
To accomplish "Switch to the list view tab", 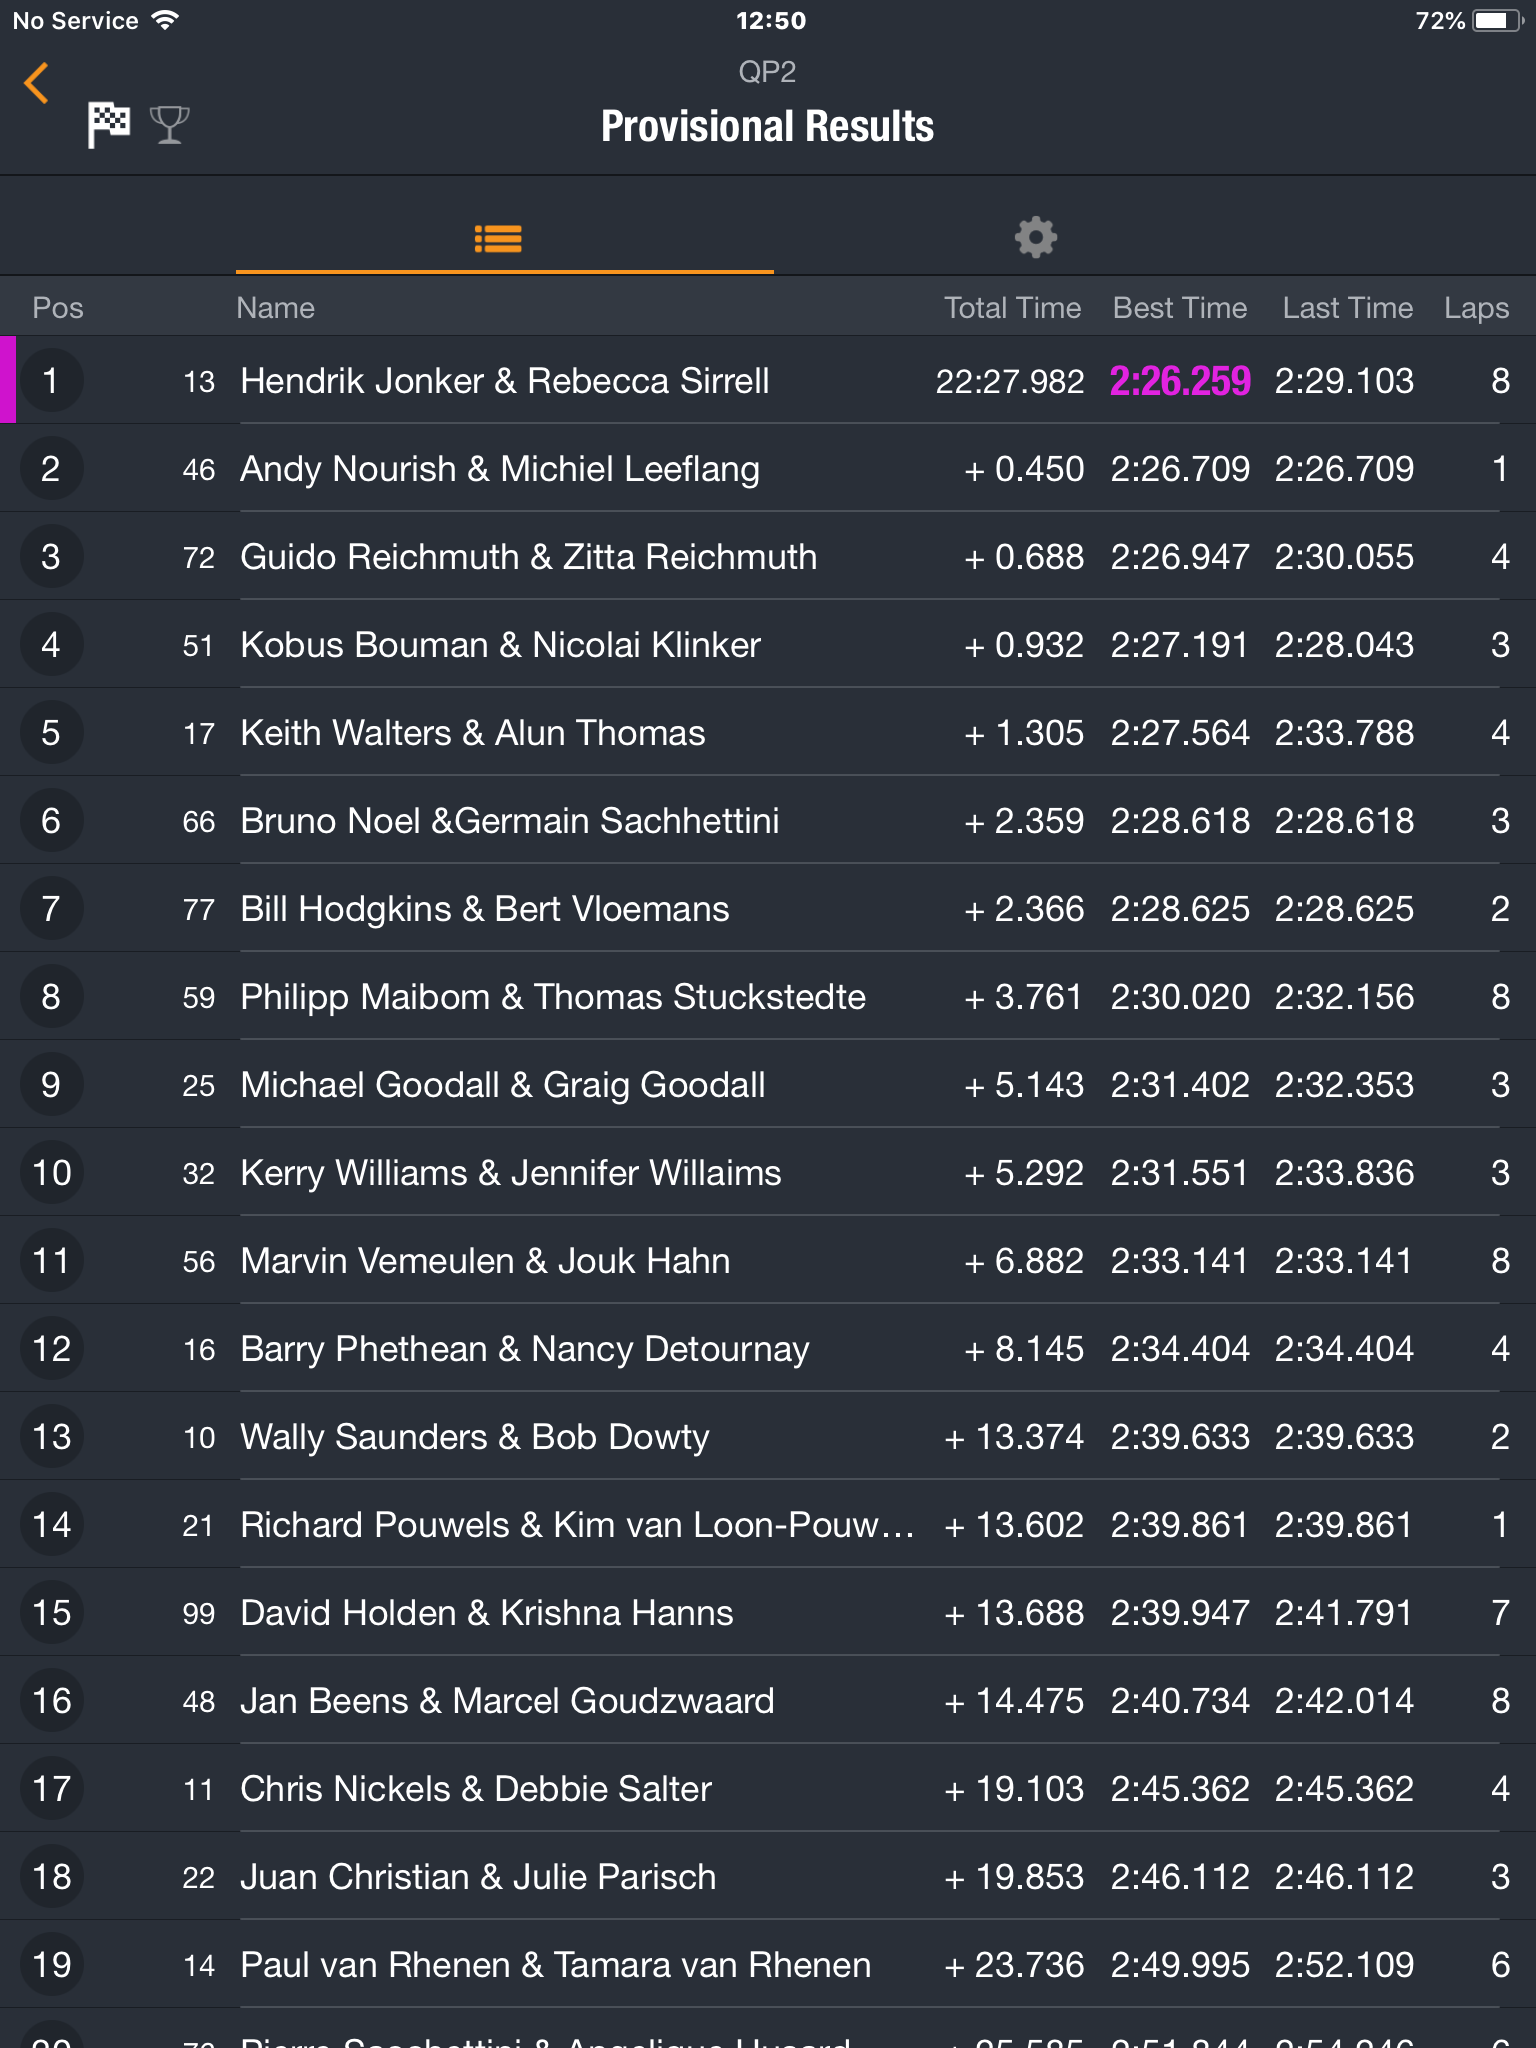I will pyautogui.click(x=498, y=238).
